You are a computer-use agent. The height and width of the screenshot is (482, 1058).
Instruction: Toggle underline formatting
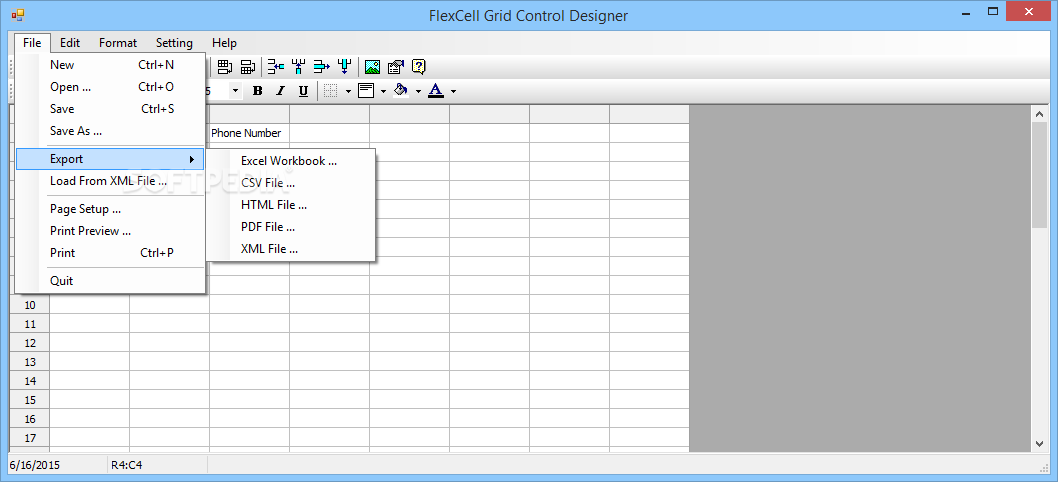304,90
